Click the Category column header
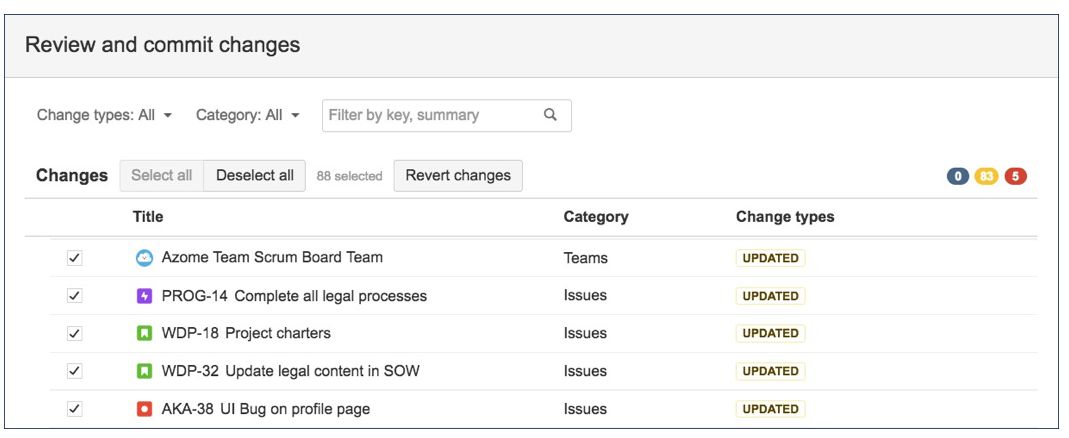1069x438 pixels. [596, 217]
